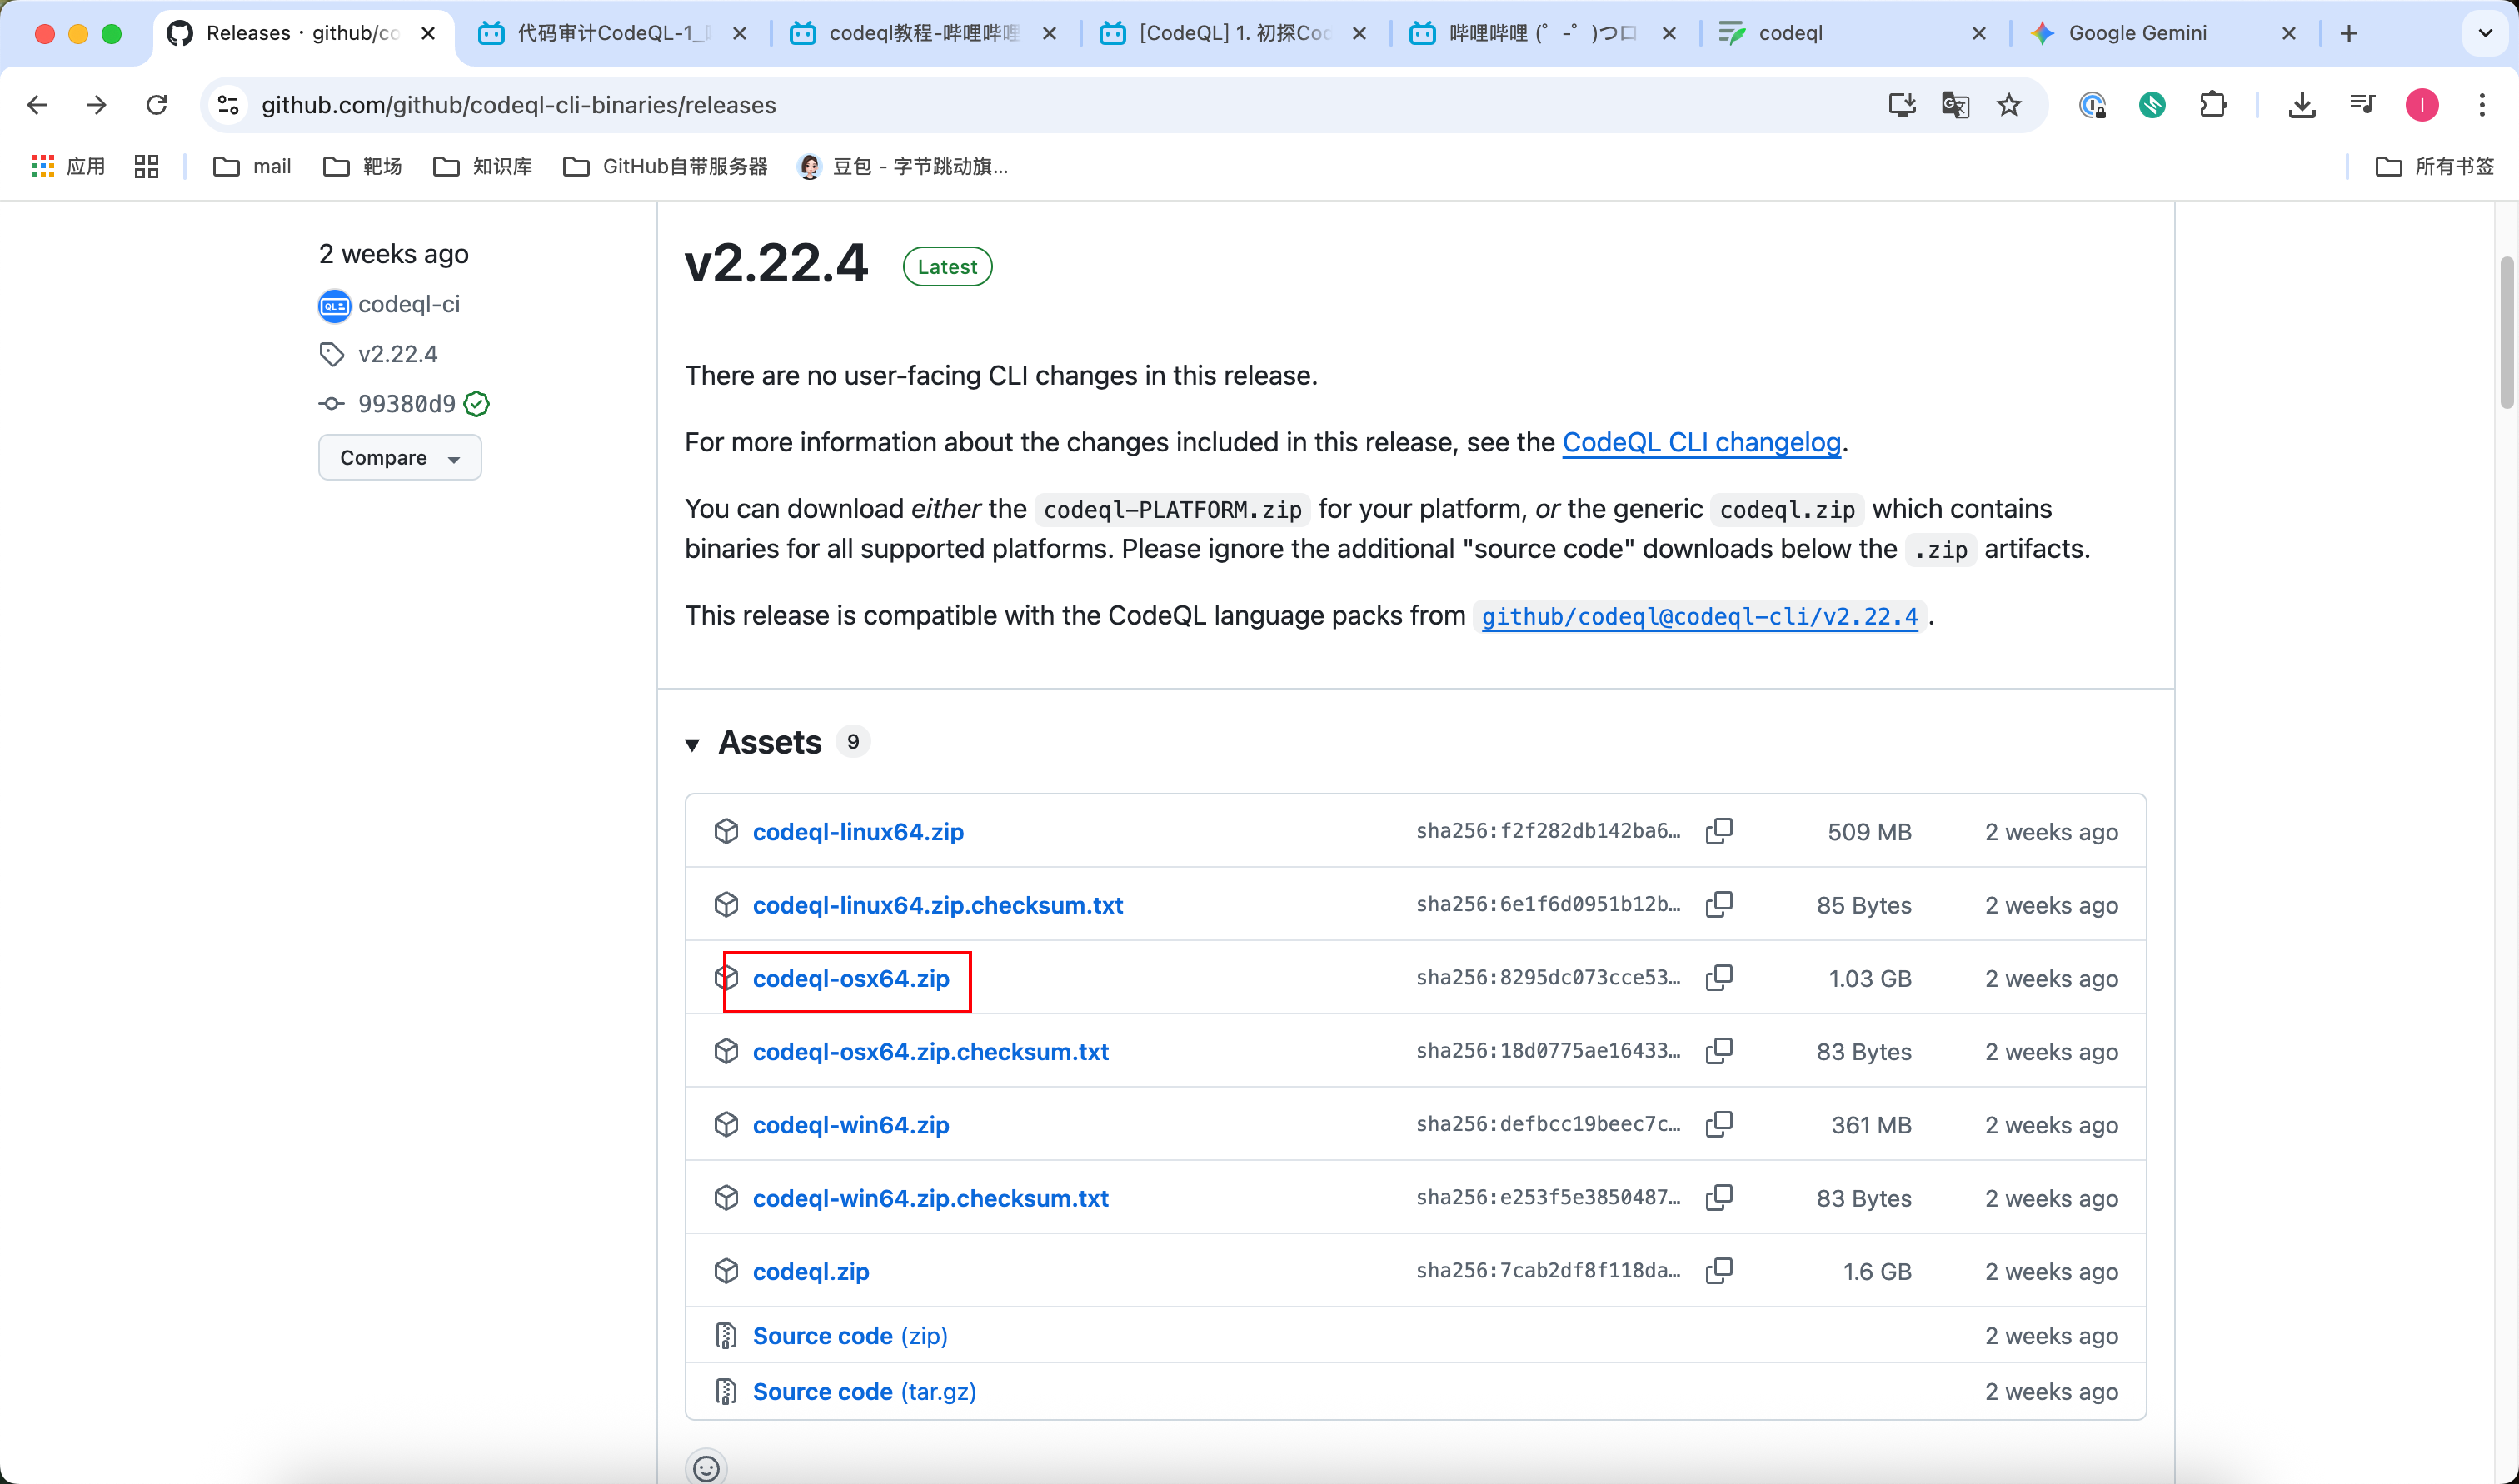The image size is (2519, 1484).
Task: Switch to the 代码审计CodeQL-1 tab
Action: pyautogui.click(x=612, y=33)
